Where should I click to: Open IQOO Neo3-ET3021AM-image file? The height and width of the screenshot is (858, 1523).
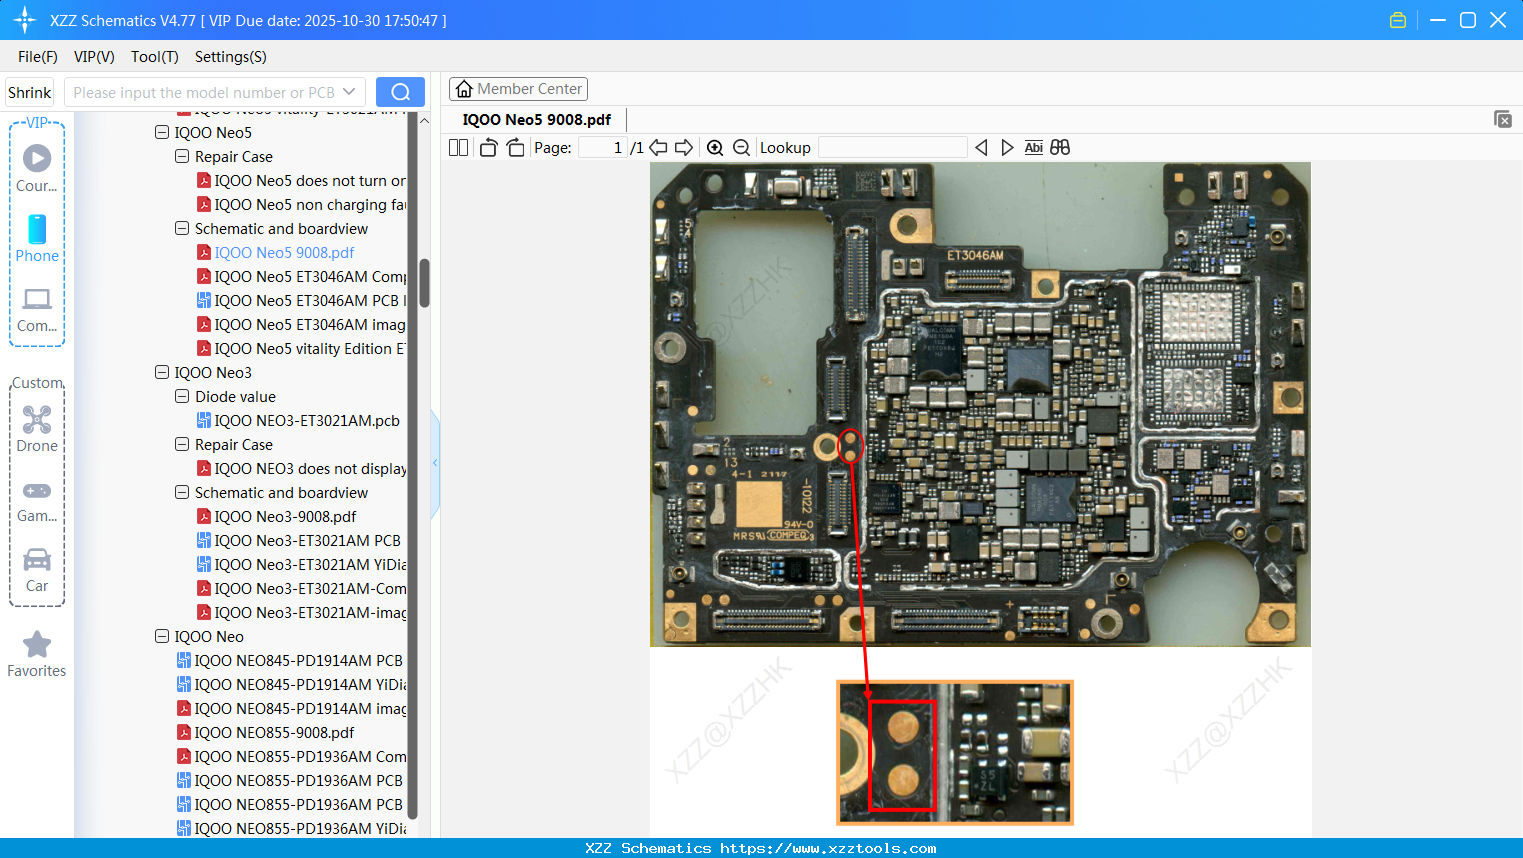[x=301, y=613]
